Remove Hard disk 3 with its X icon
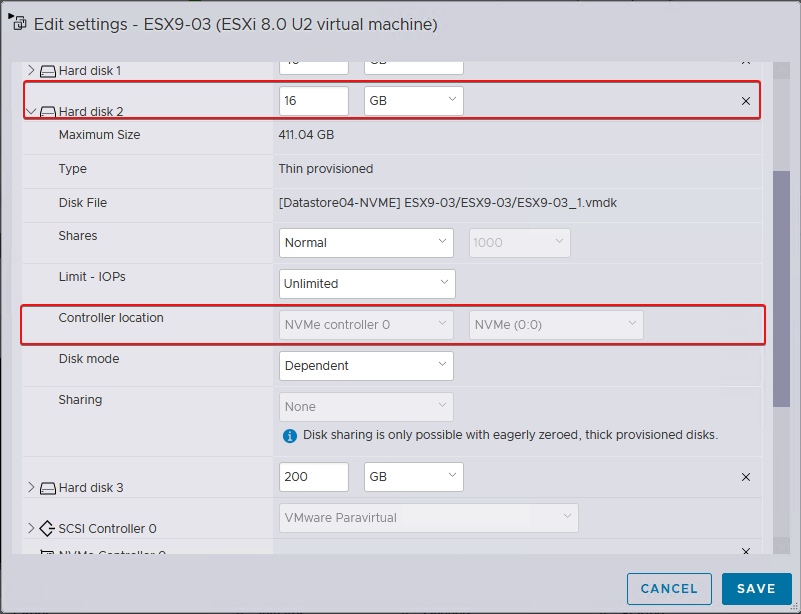The width and height of the screenshot is (801, 614). coord(745,477)
